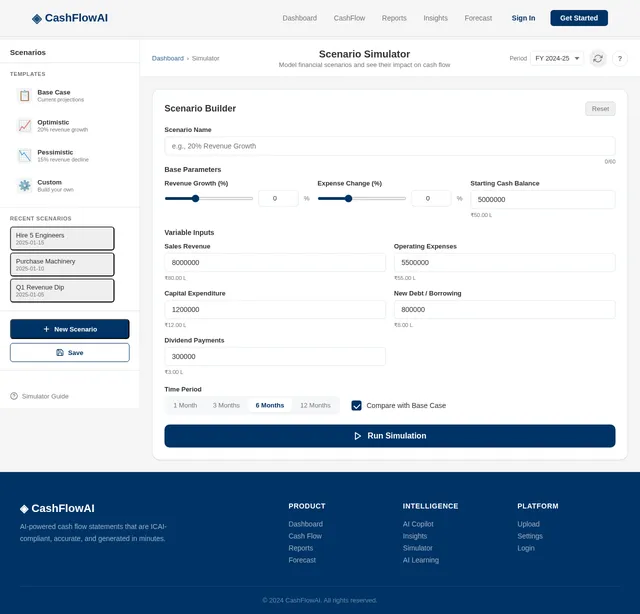Click the Run Simulation button
Image resolution: width=640 pixels, height=614 pixels.
click(390, 436)
